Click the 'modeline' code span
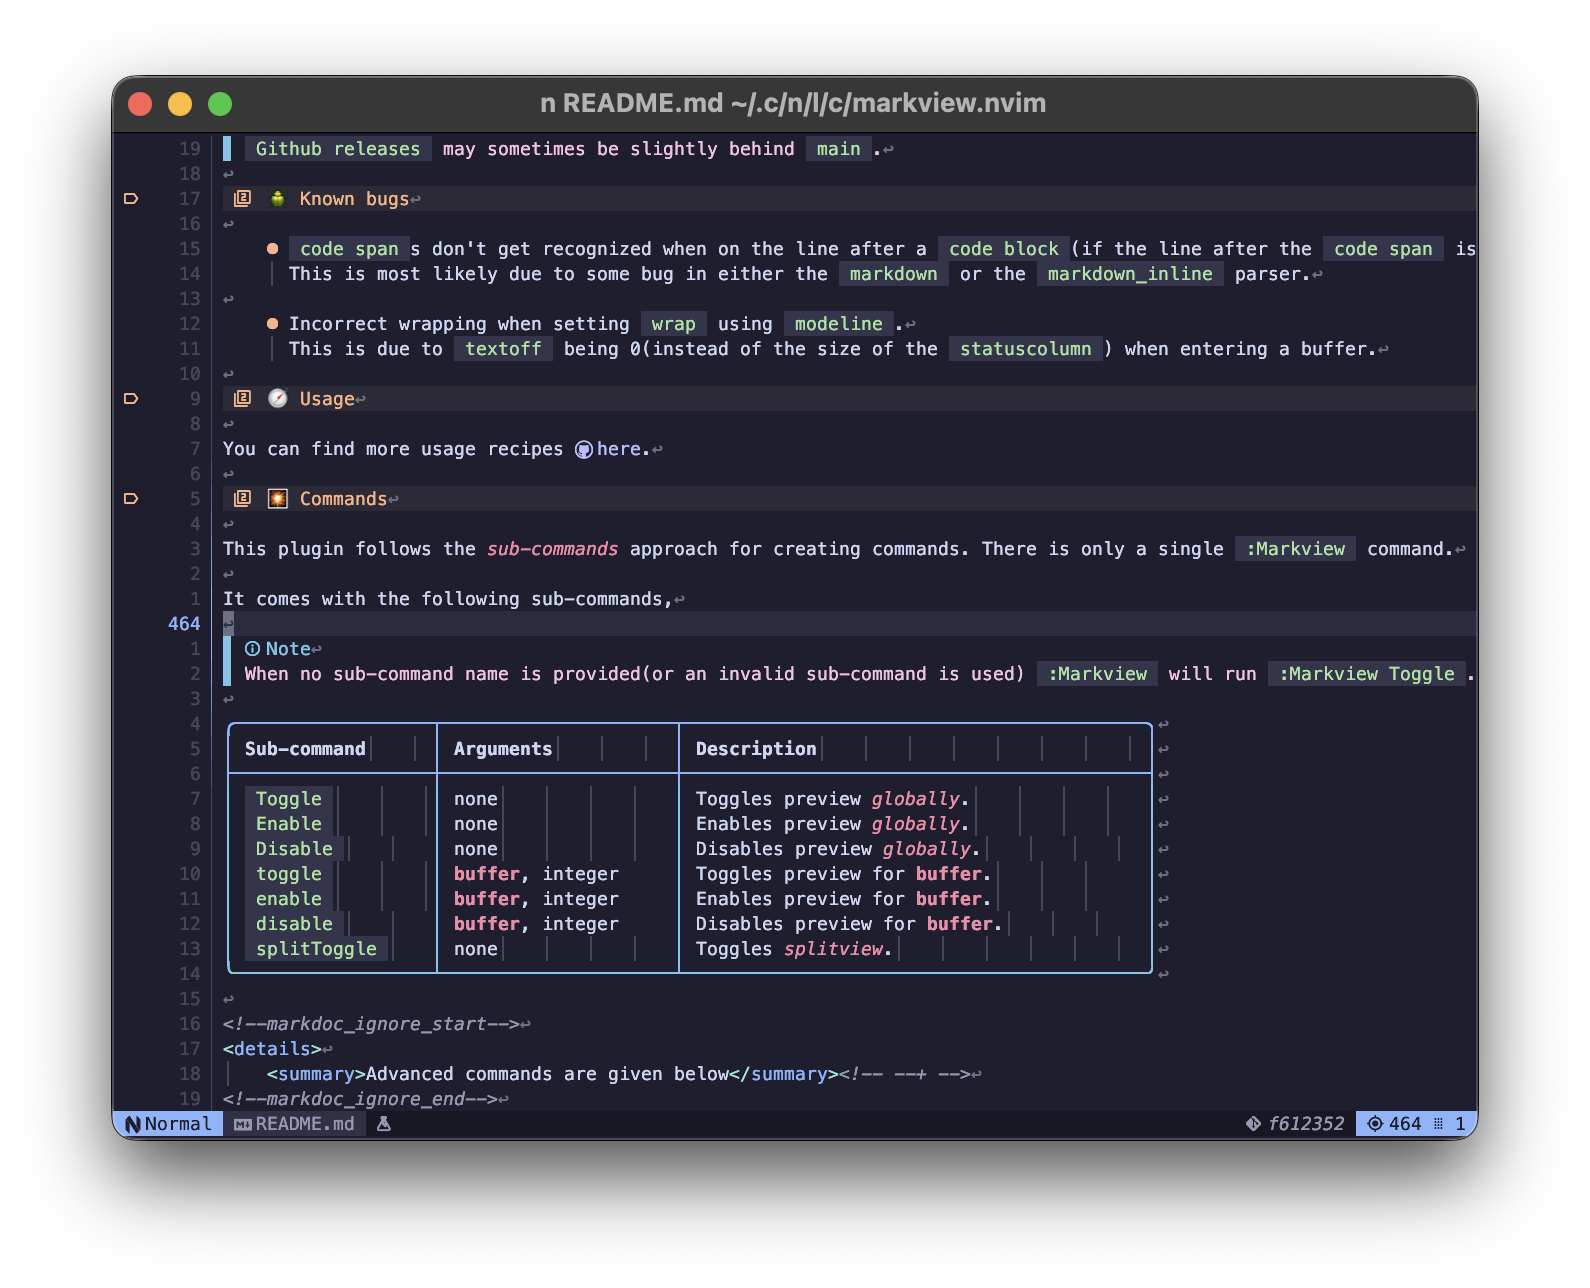The height and width of the screenshot is (1288, 1590). click(839, 324)
